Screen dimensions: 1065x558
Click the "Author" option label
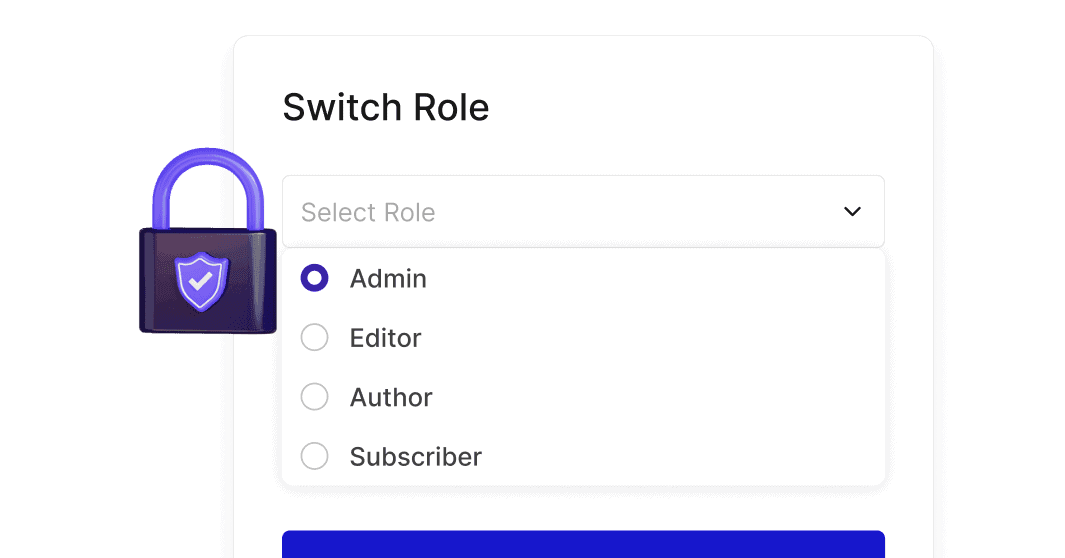391,397
